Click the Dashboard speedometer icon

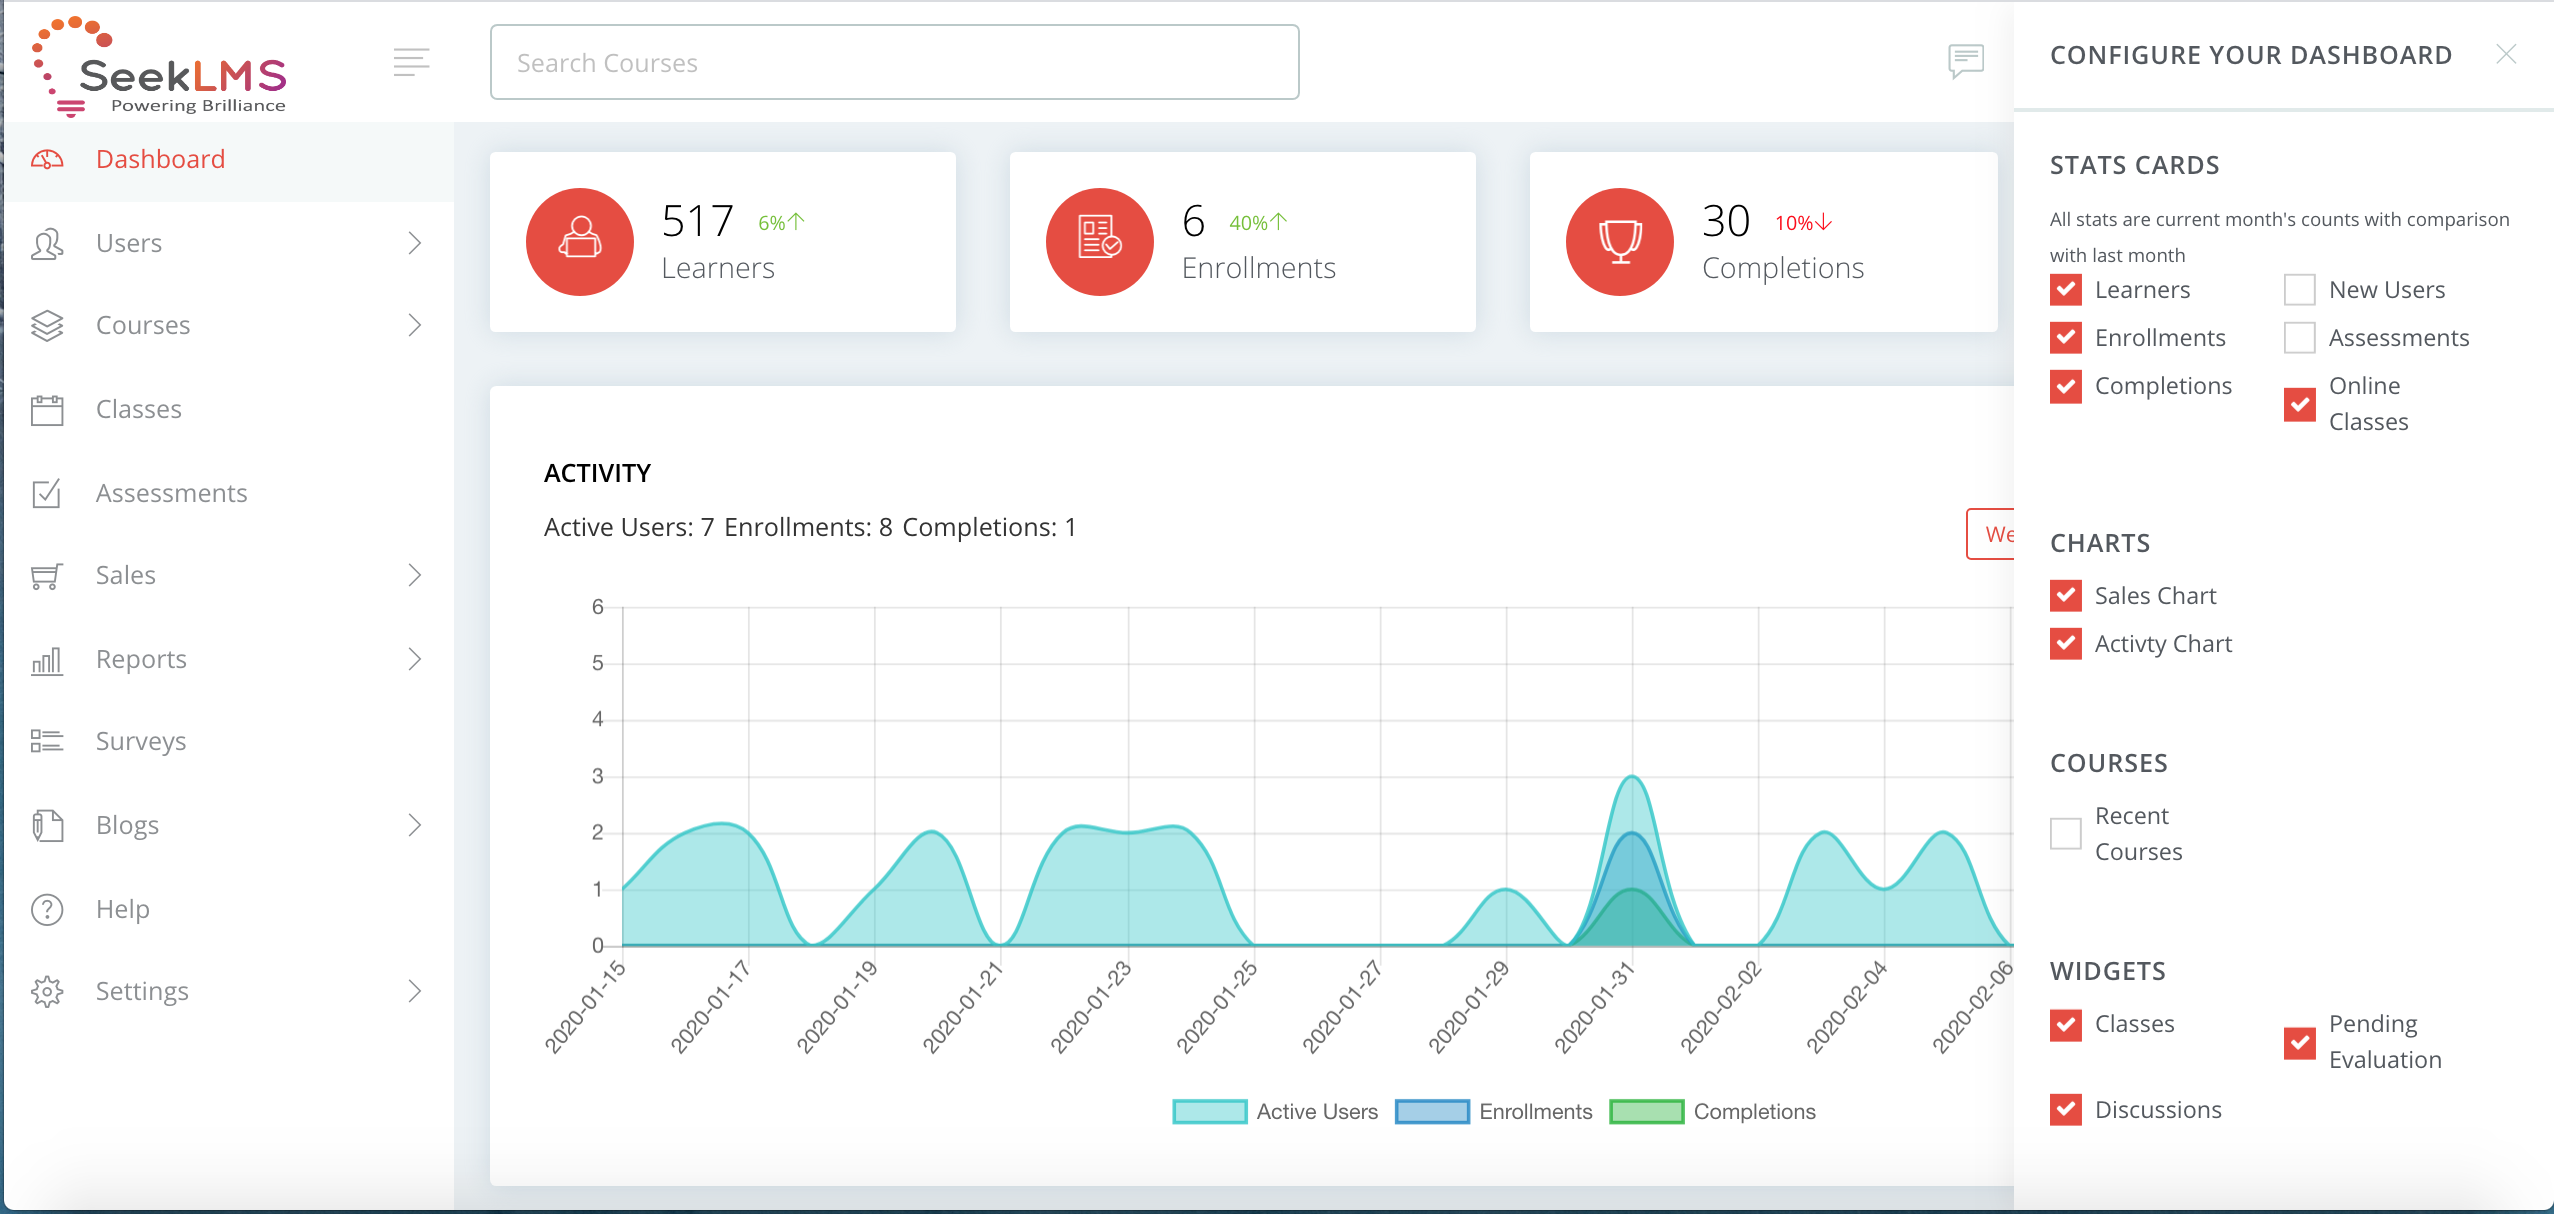[x=47, y=159]
